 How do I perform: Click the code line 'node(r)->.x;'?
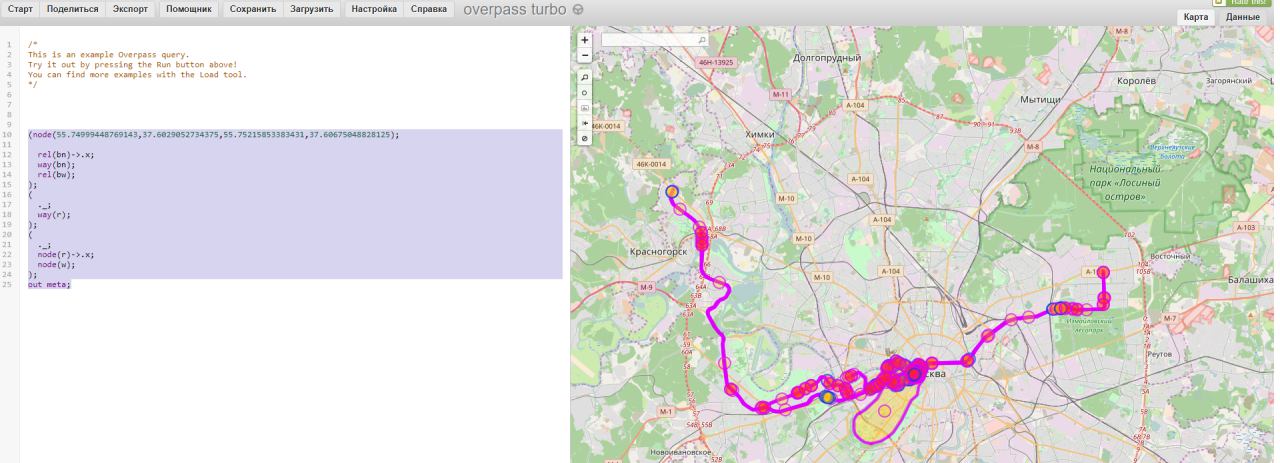point(66,254)
